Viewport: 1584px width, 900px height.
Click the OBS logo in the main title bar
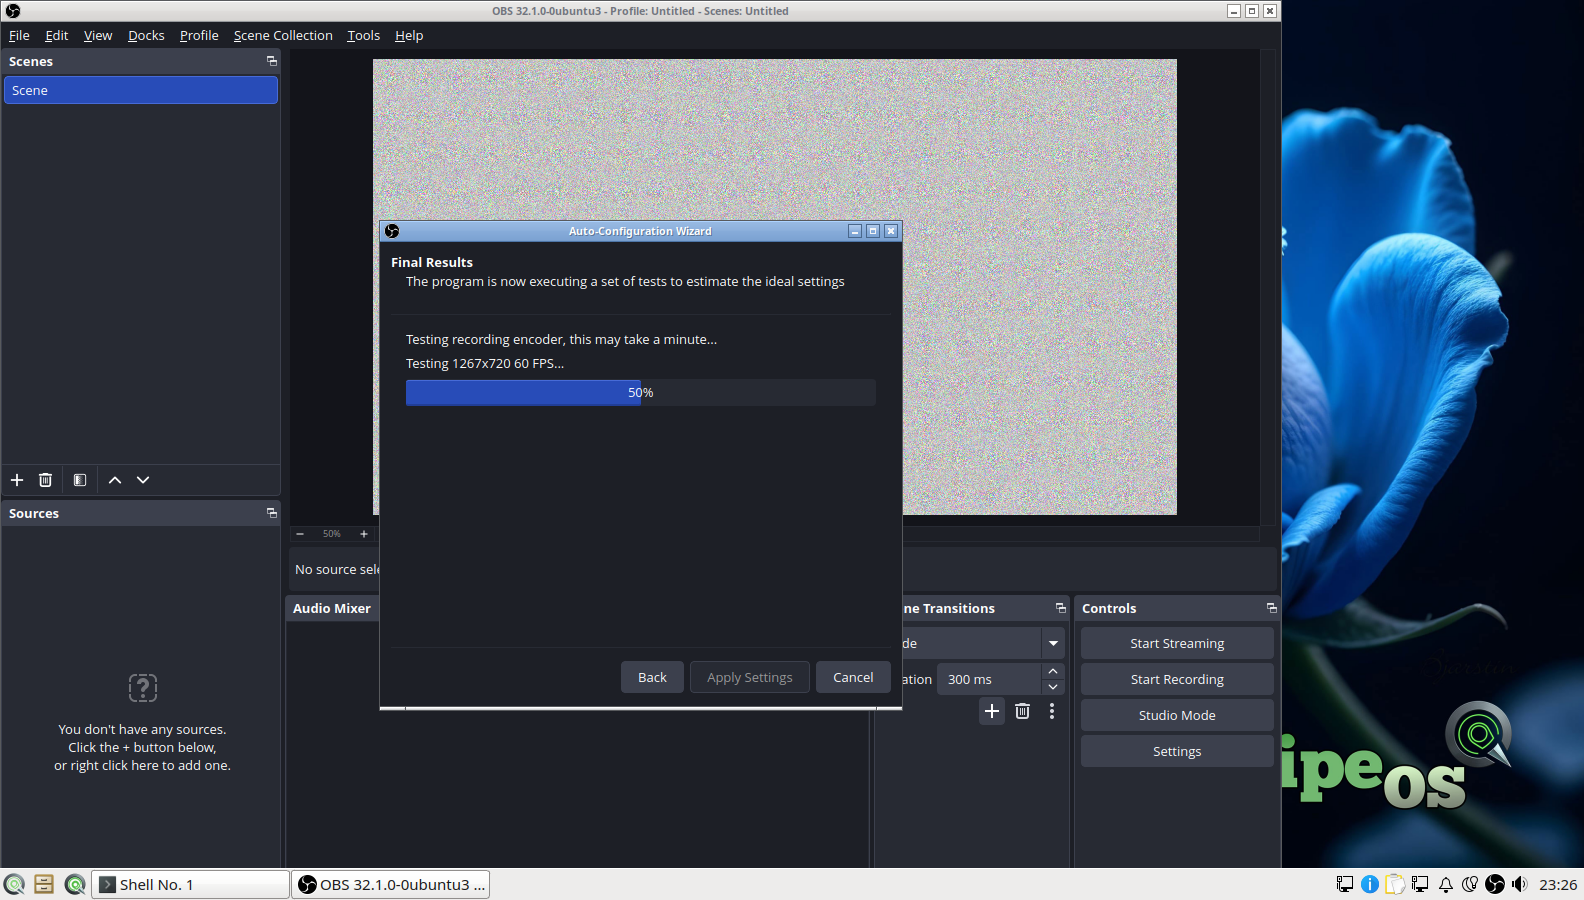coord(13,11)
